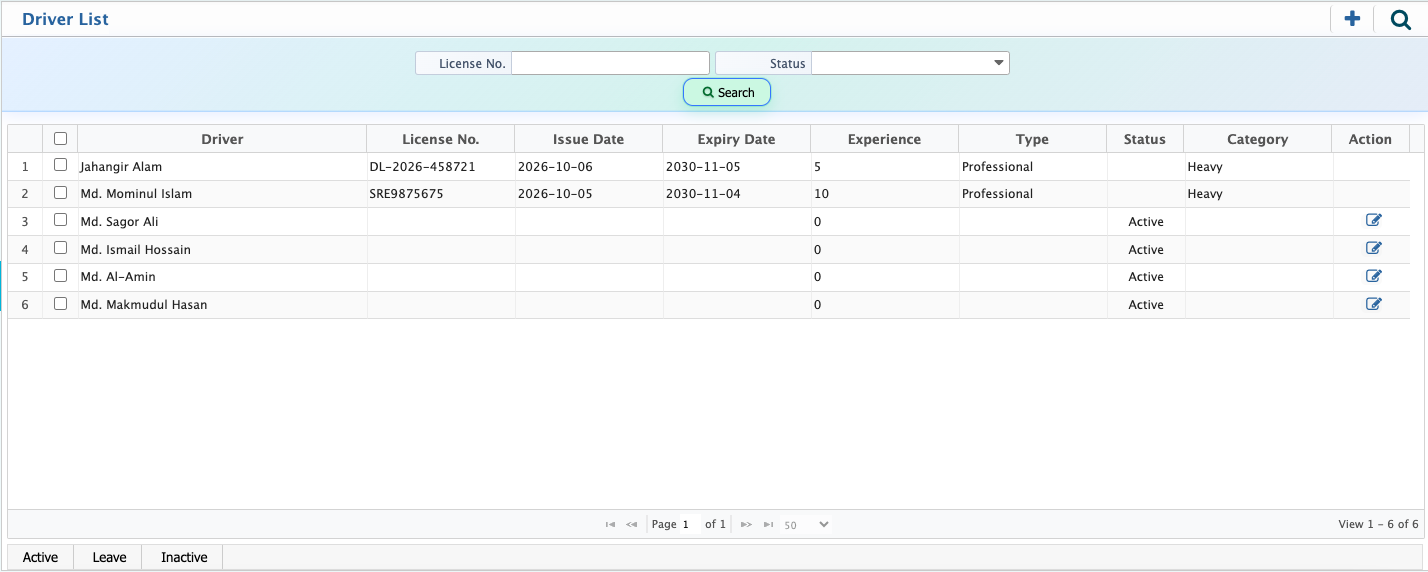The width and height of the screenshot is (1428, 572).
Task: Check the box for Md. Sagor Ali
Action: tap(60, 221)
